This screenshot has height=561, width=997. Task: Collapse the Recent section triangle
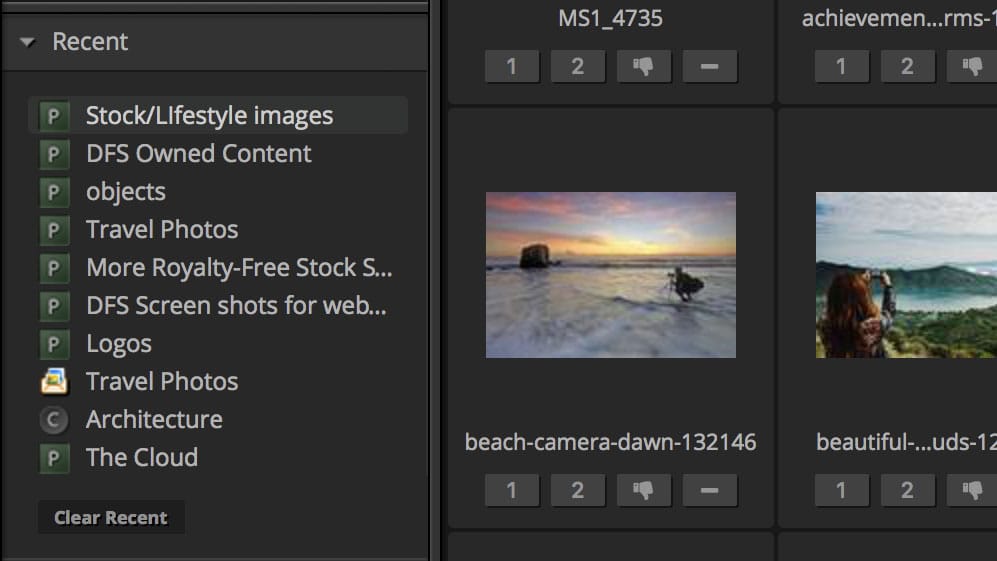(28, 42)
